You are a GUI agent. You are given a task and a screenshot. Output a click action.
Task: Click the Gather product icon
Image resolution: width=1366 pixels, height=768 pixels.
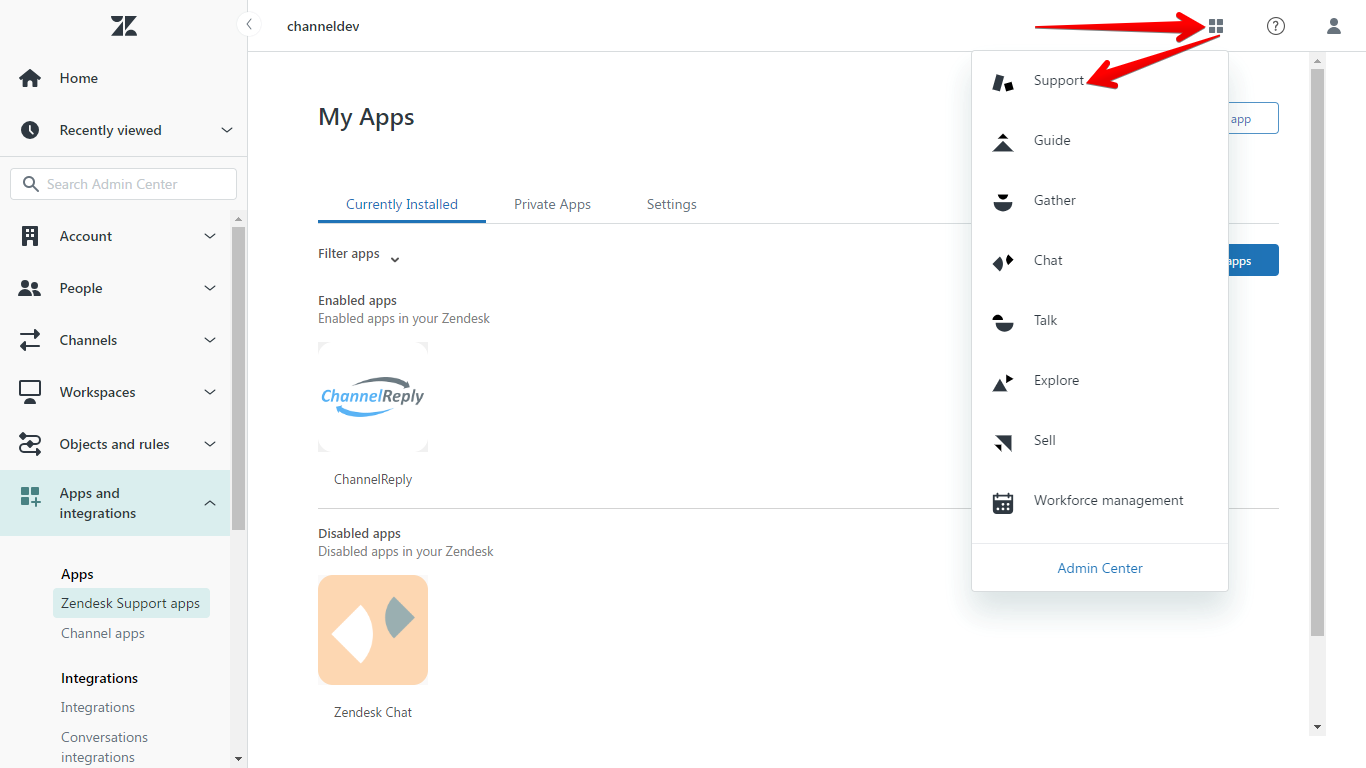point(1003,202)
